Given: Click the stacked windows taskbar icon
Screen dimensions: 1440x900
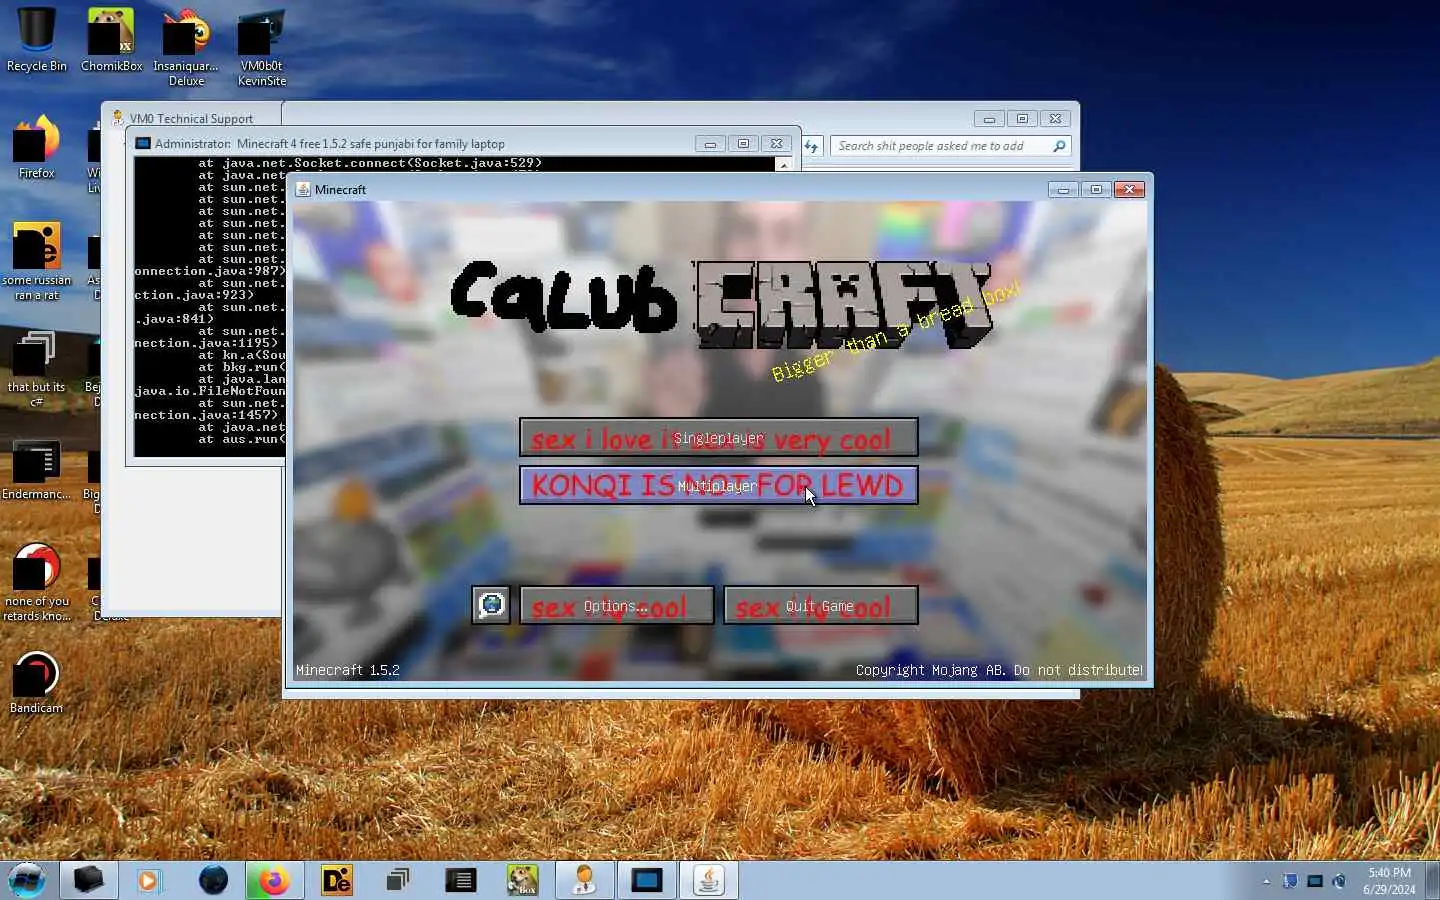Looking at the screenshot, I should [x=398, y=880].
